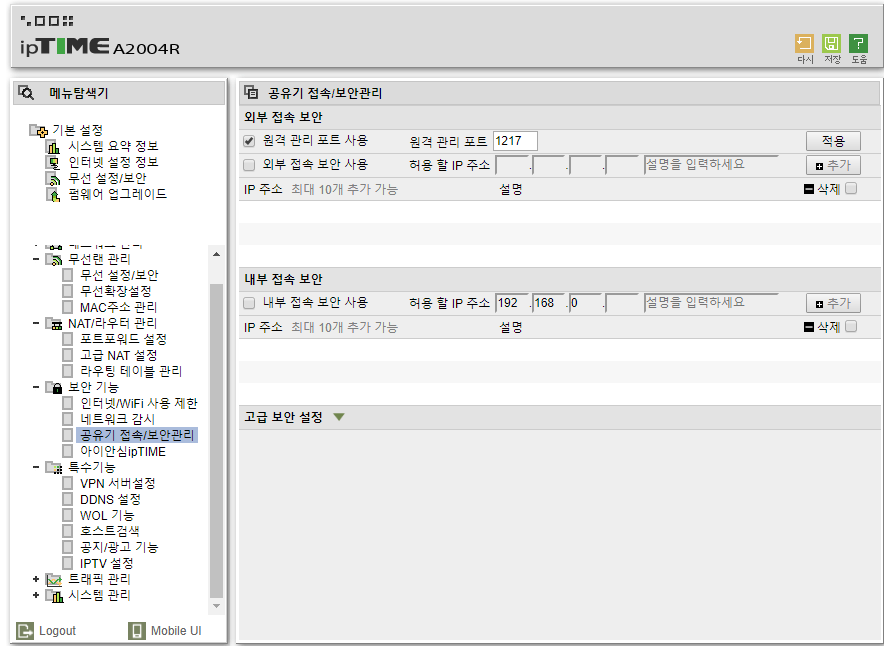Viewport: 884px width, 646px height.
Task: Collapse the 무선랜 관리 tree node
Action: [x=36, y=259]
